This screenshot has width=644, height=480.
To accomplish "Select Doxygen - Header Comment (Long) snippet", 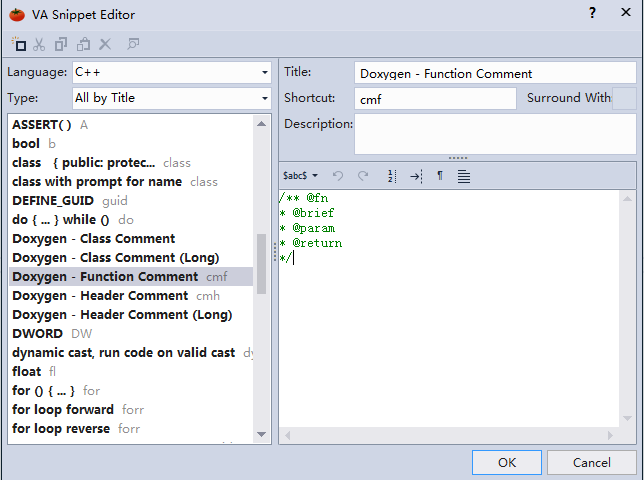I will (x=131, y=315).
